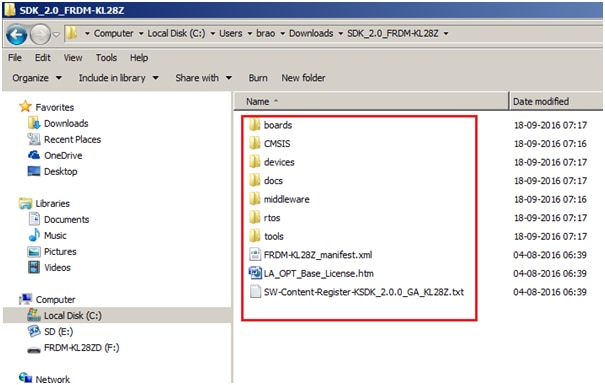Click Computer in the address breadcrumb
Viewport: 605px width, 385px height.
(113, 34)
